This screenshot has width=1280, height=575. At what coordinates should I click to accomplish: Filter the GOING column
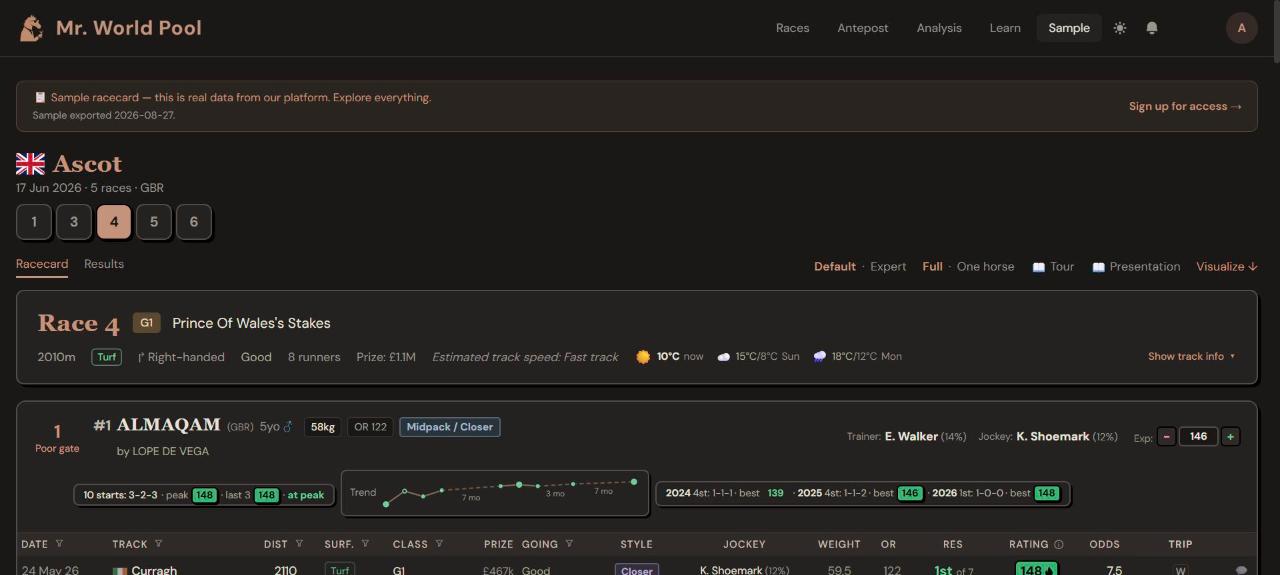point(569,544)
